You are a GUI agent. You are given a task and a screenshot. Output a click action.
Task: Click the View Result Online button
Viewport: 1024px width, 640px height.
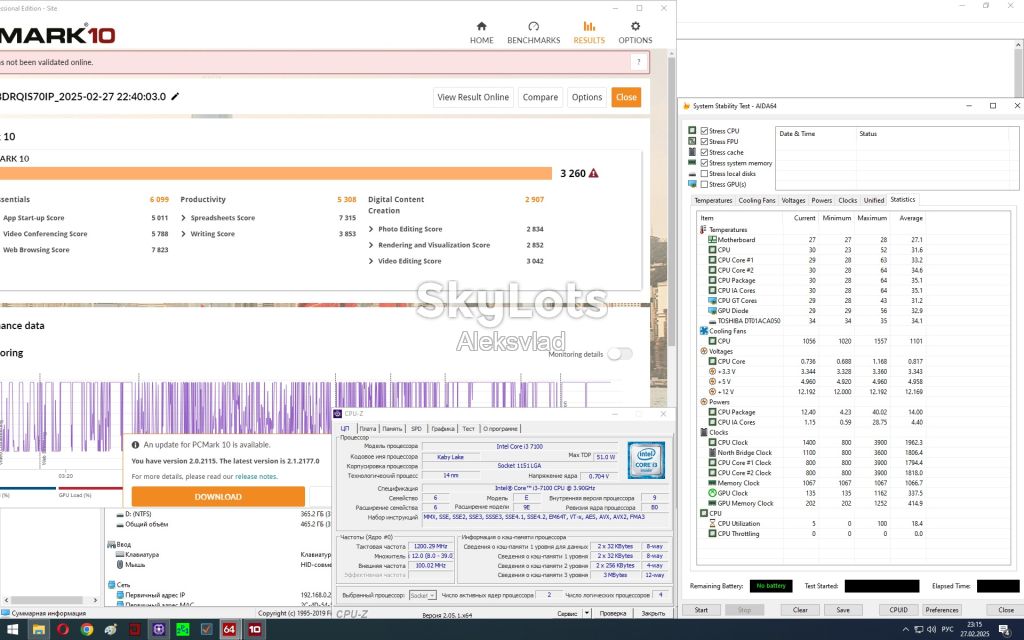tap(473, 97)
